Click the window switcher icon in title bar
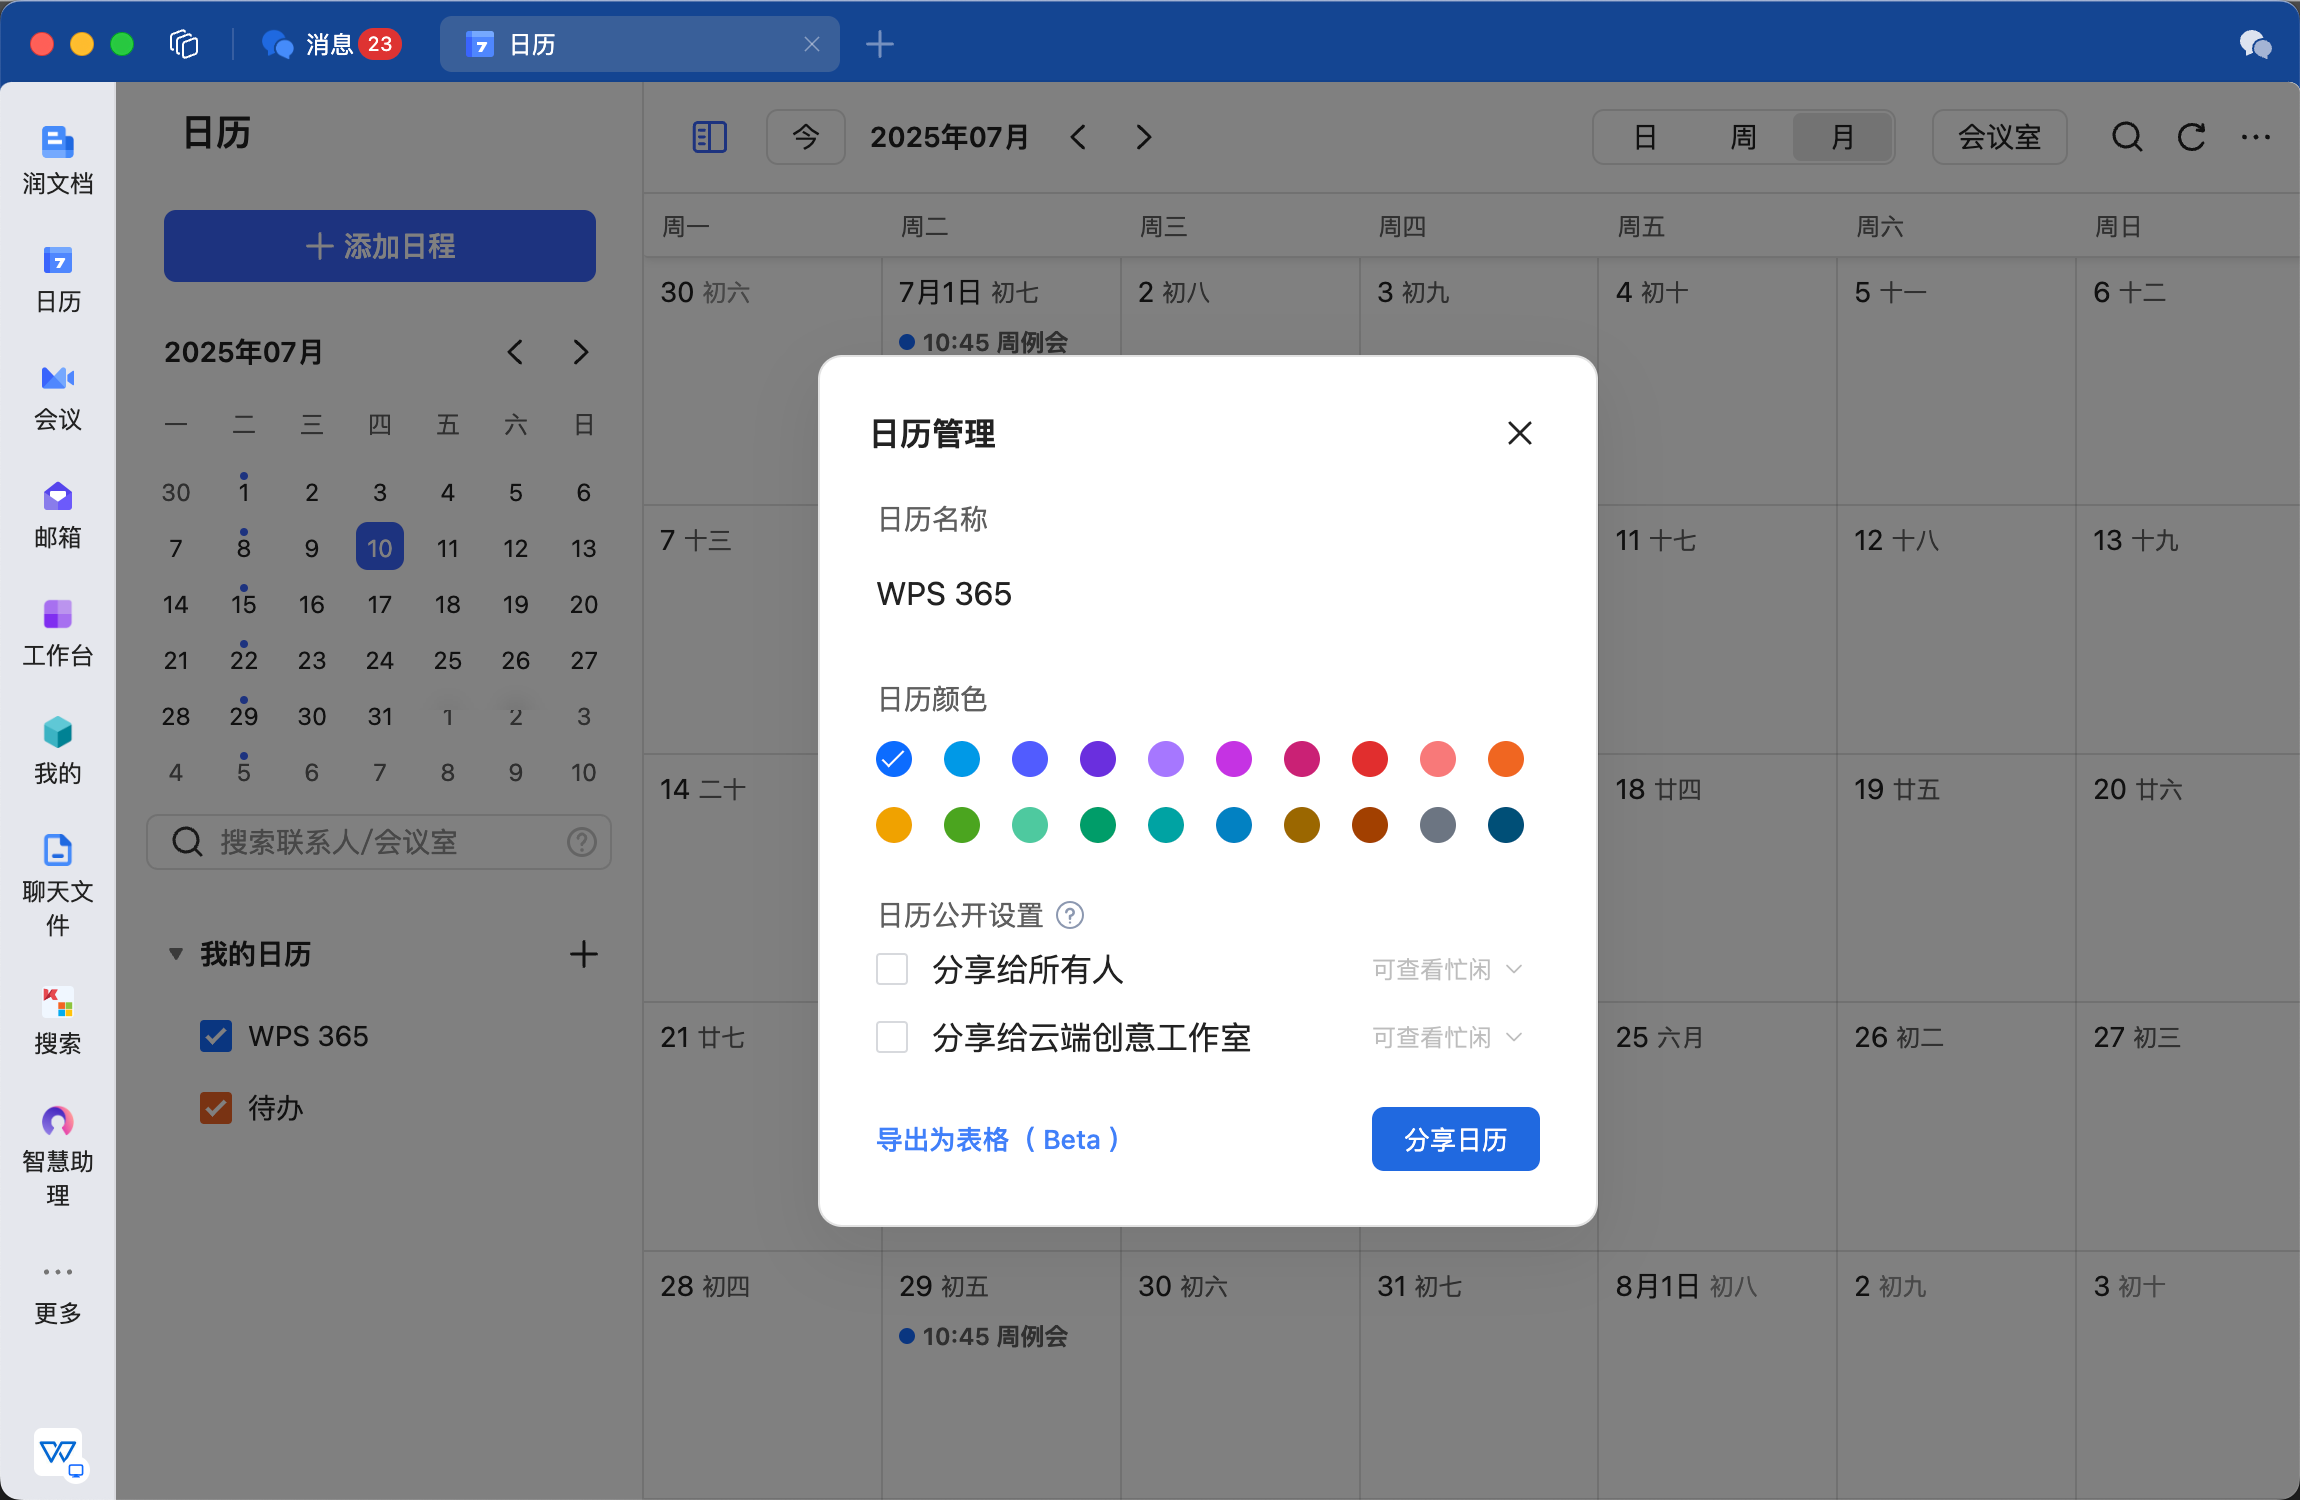 [184, 44]
